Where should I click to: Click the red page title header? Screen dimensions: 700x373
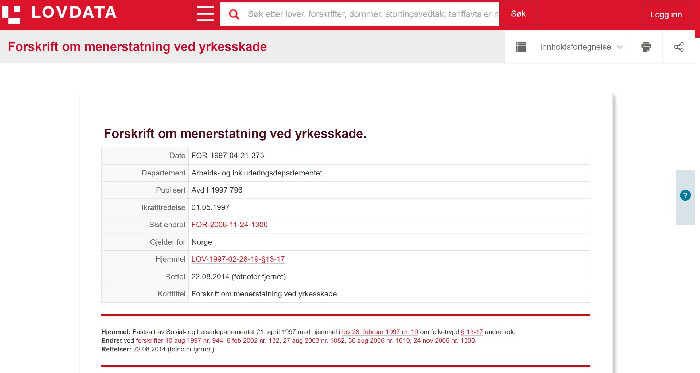(x=137, y=47)
